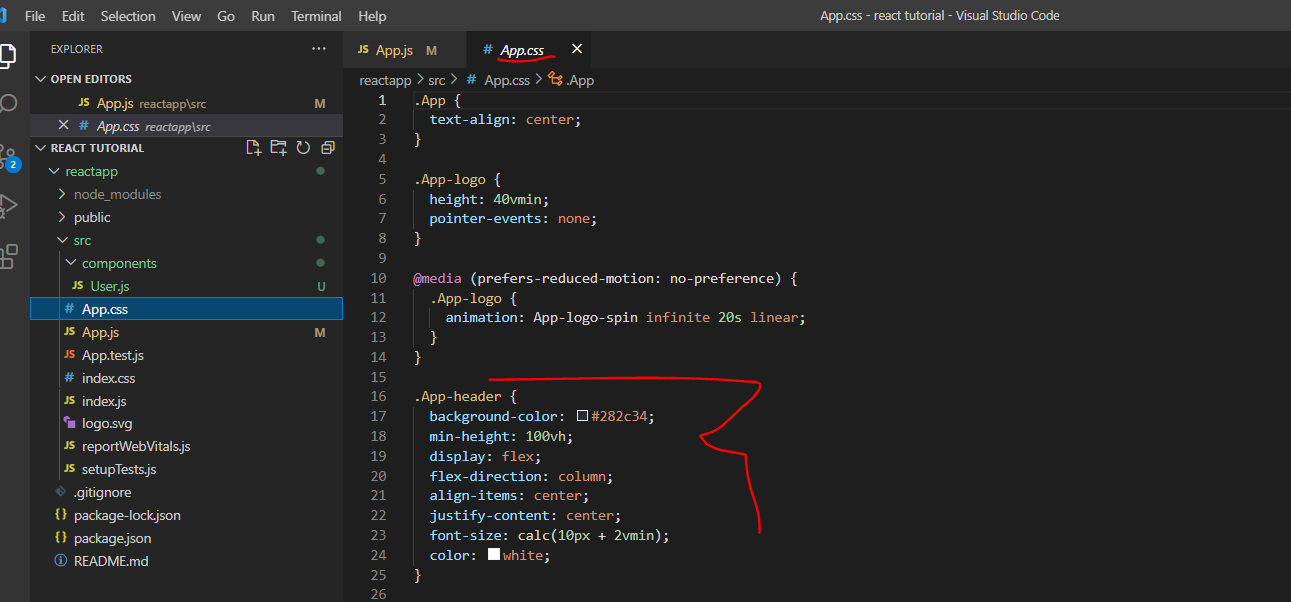Open explorer's three-dot more actions menu

pyautogui.click(x=318, y=49)
